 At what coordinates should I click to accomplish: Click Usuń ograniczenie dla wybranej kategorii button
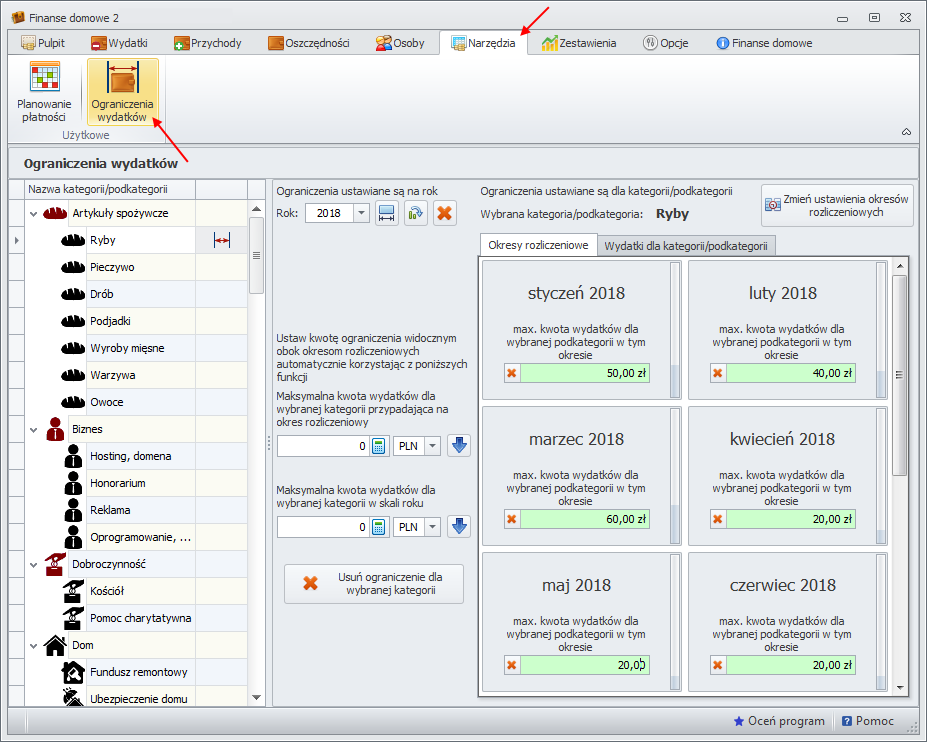point(374,584)
